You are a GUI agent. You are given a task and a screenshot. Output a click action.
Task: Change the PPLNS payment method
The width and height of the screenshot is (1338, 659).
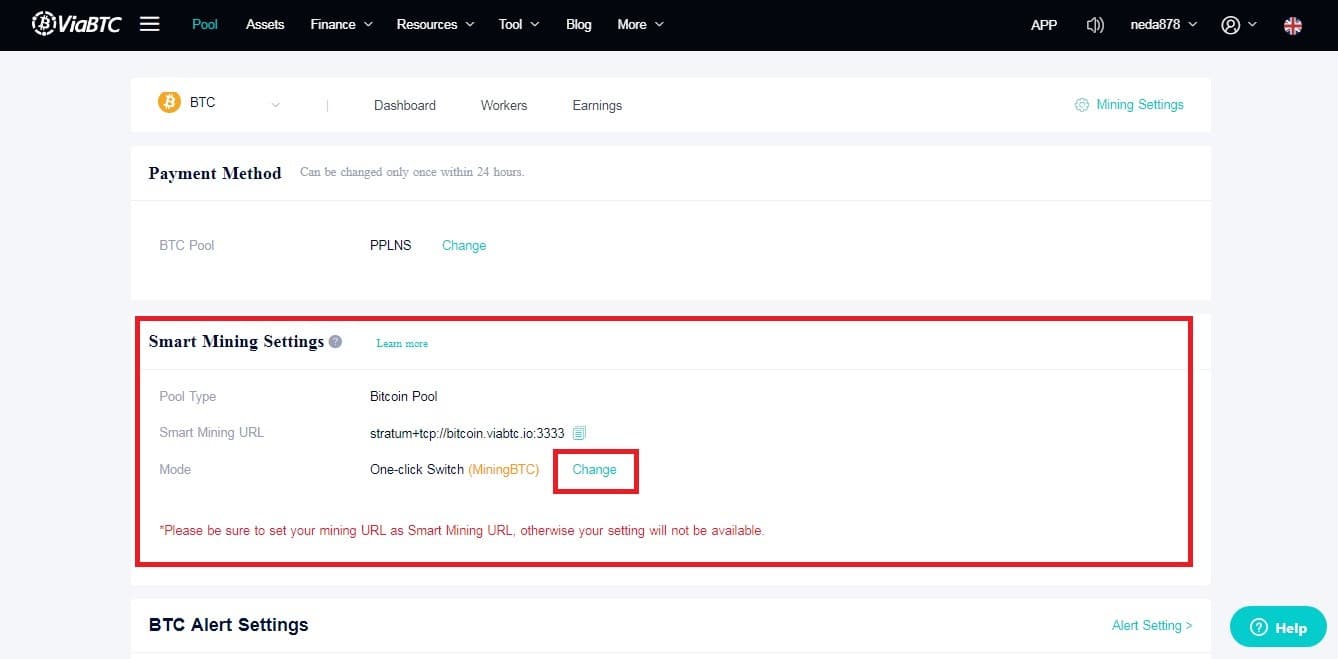click(x=464, y=245)
